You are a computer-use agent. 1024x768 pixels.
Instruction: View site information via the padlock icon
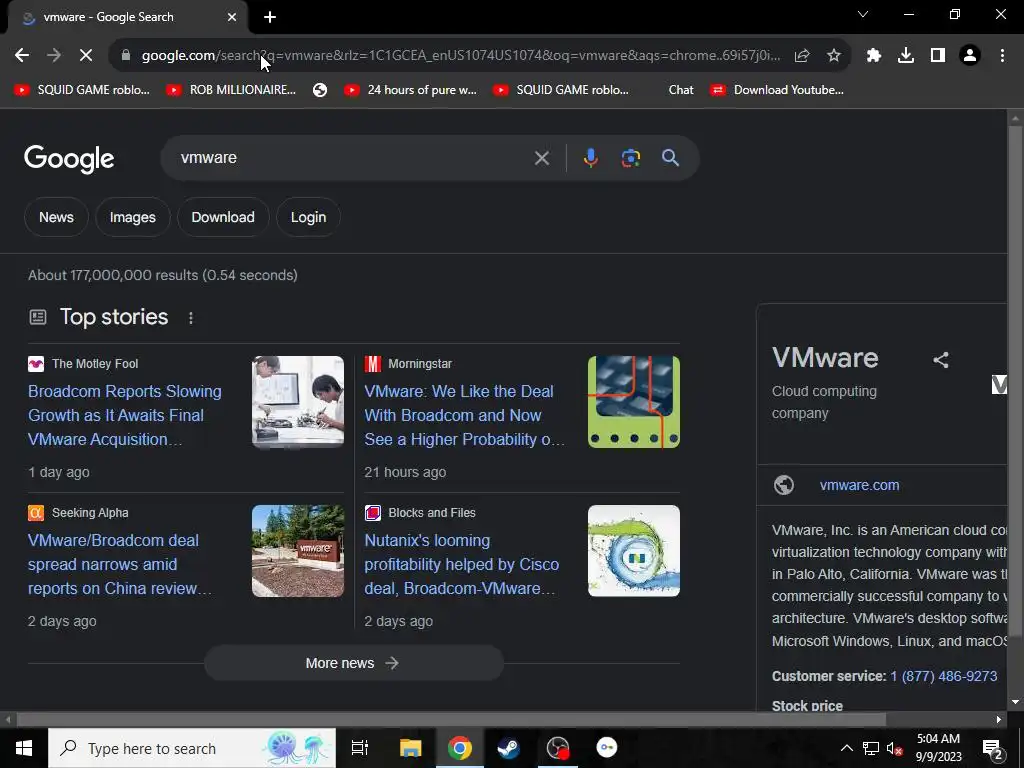[126, 56]
